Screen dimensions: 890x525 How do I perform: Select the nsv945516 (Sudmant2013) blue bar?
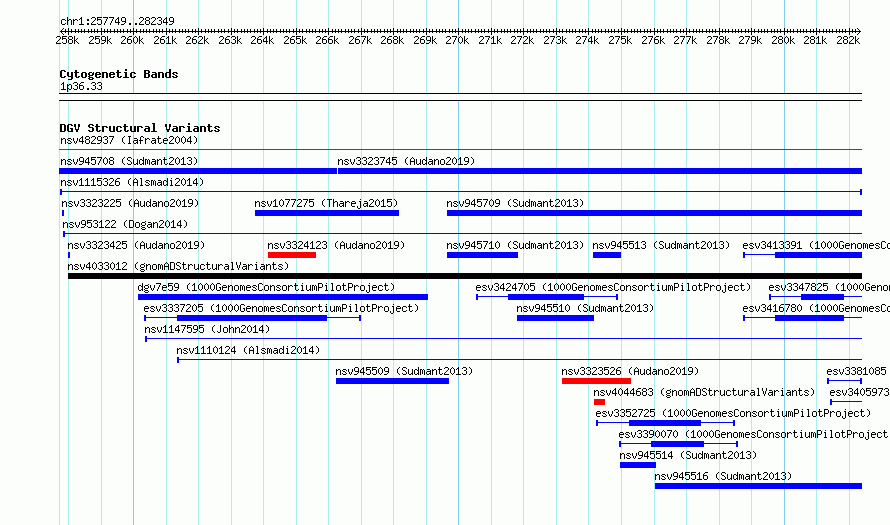point(758,486)
